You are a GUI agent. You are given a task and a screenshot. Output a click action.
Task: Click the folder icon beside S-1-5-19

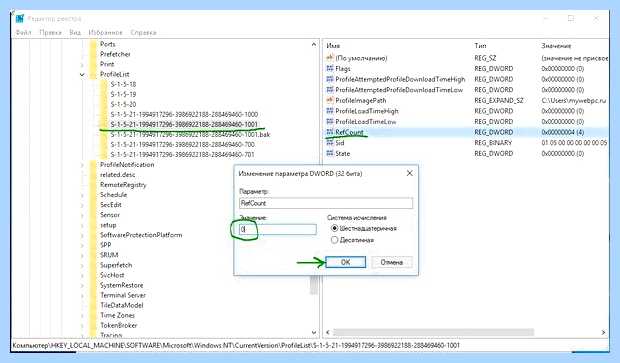tap(104, 95)
